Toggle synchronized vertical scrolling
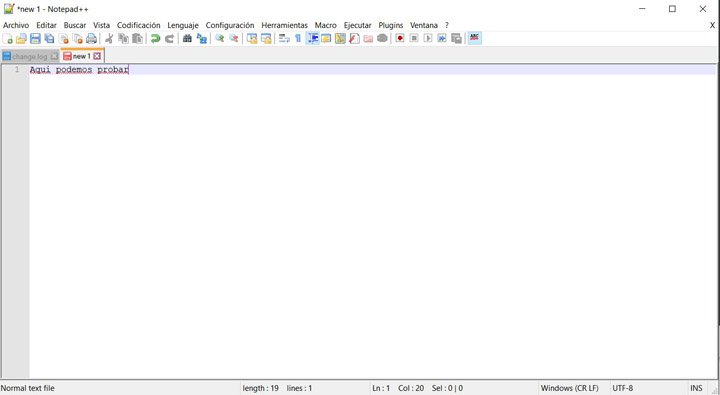720x395 pixels. click(252, 39)
